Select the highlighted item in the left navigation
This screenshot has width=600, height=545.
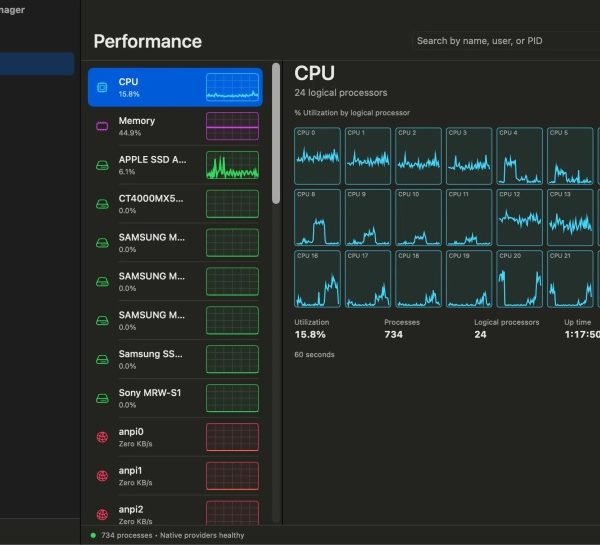coord(37,64)
